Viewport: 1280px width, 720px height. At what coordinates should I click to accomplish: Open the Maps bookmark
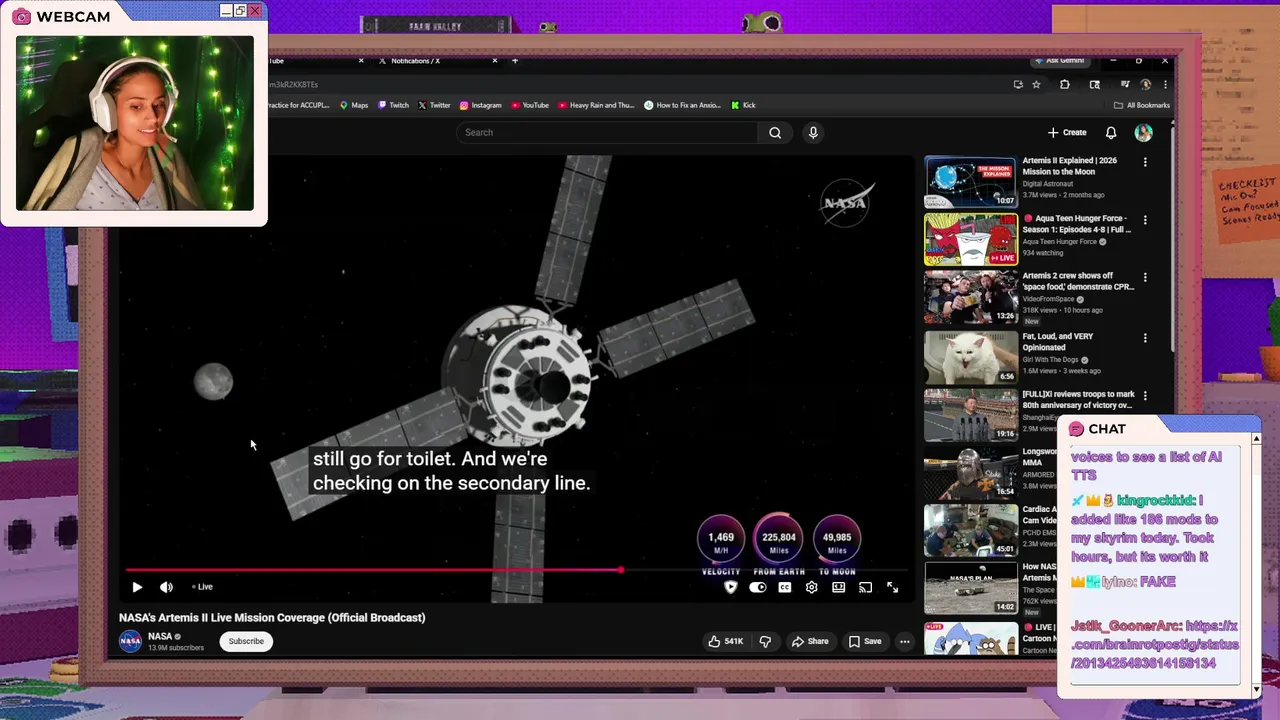[x=354, y=105]
